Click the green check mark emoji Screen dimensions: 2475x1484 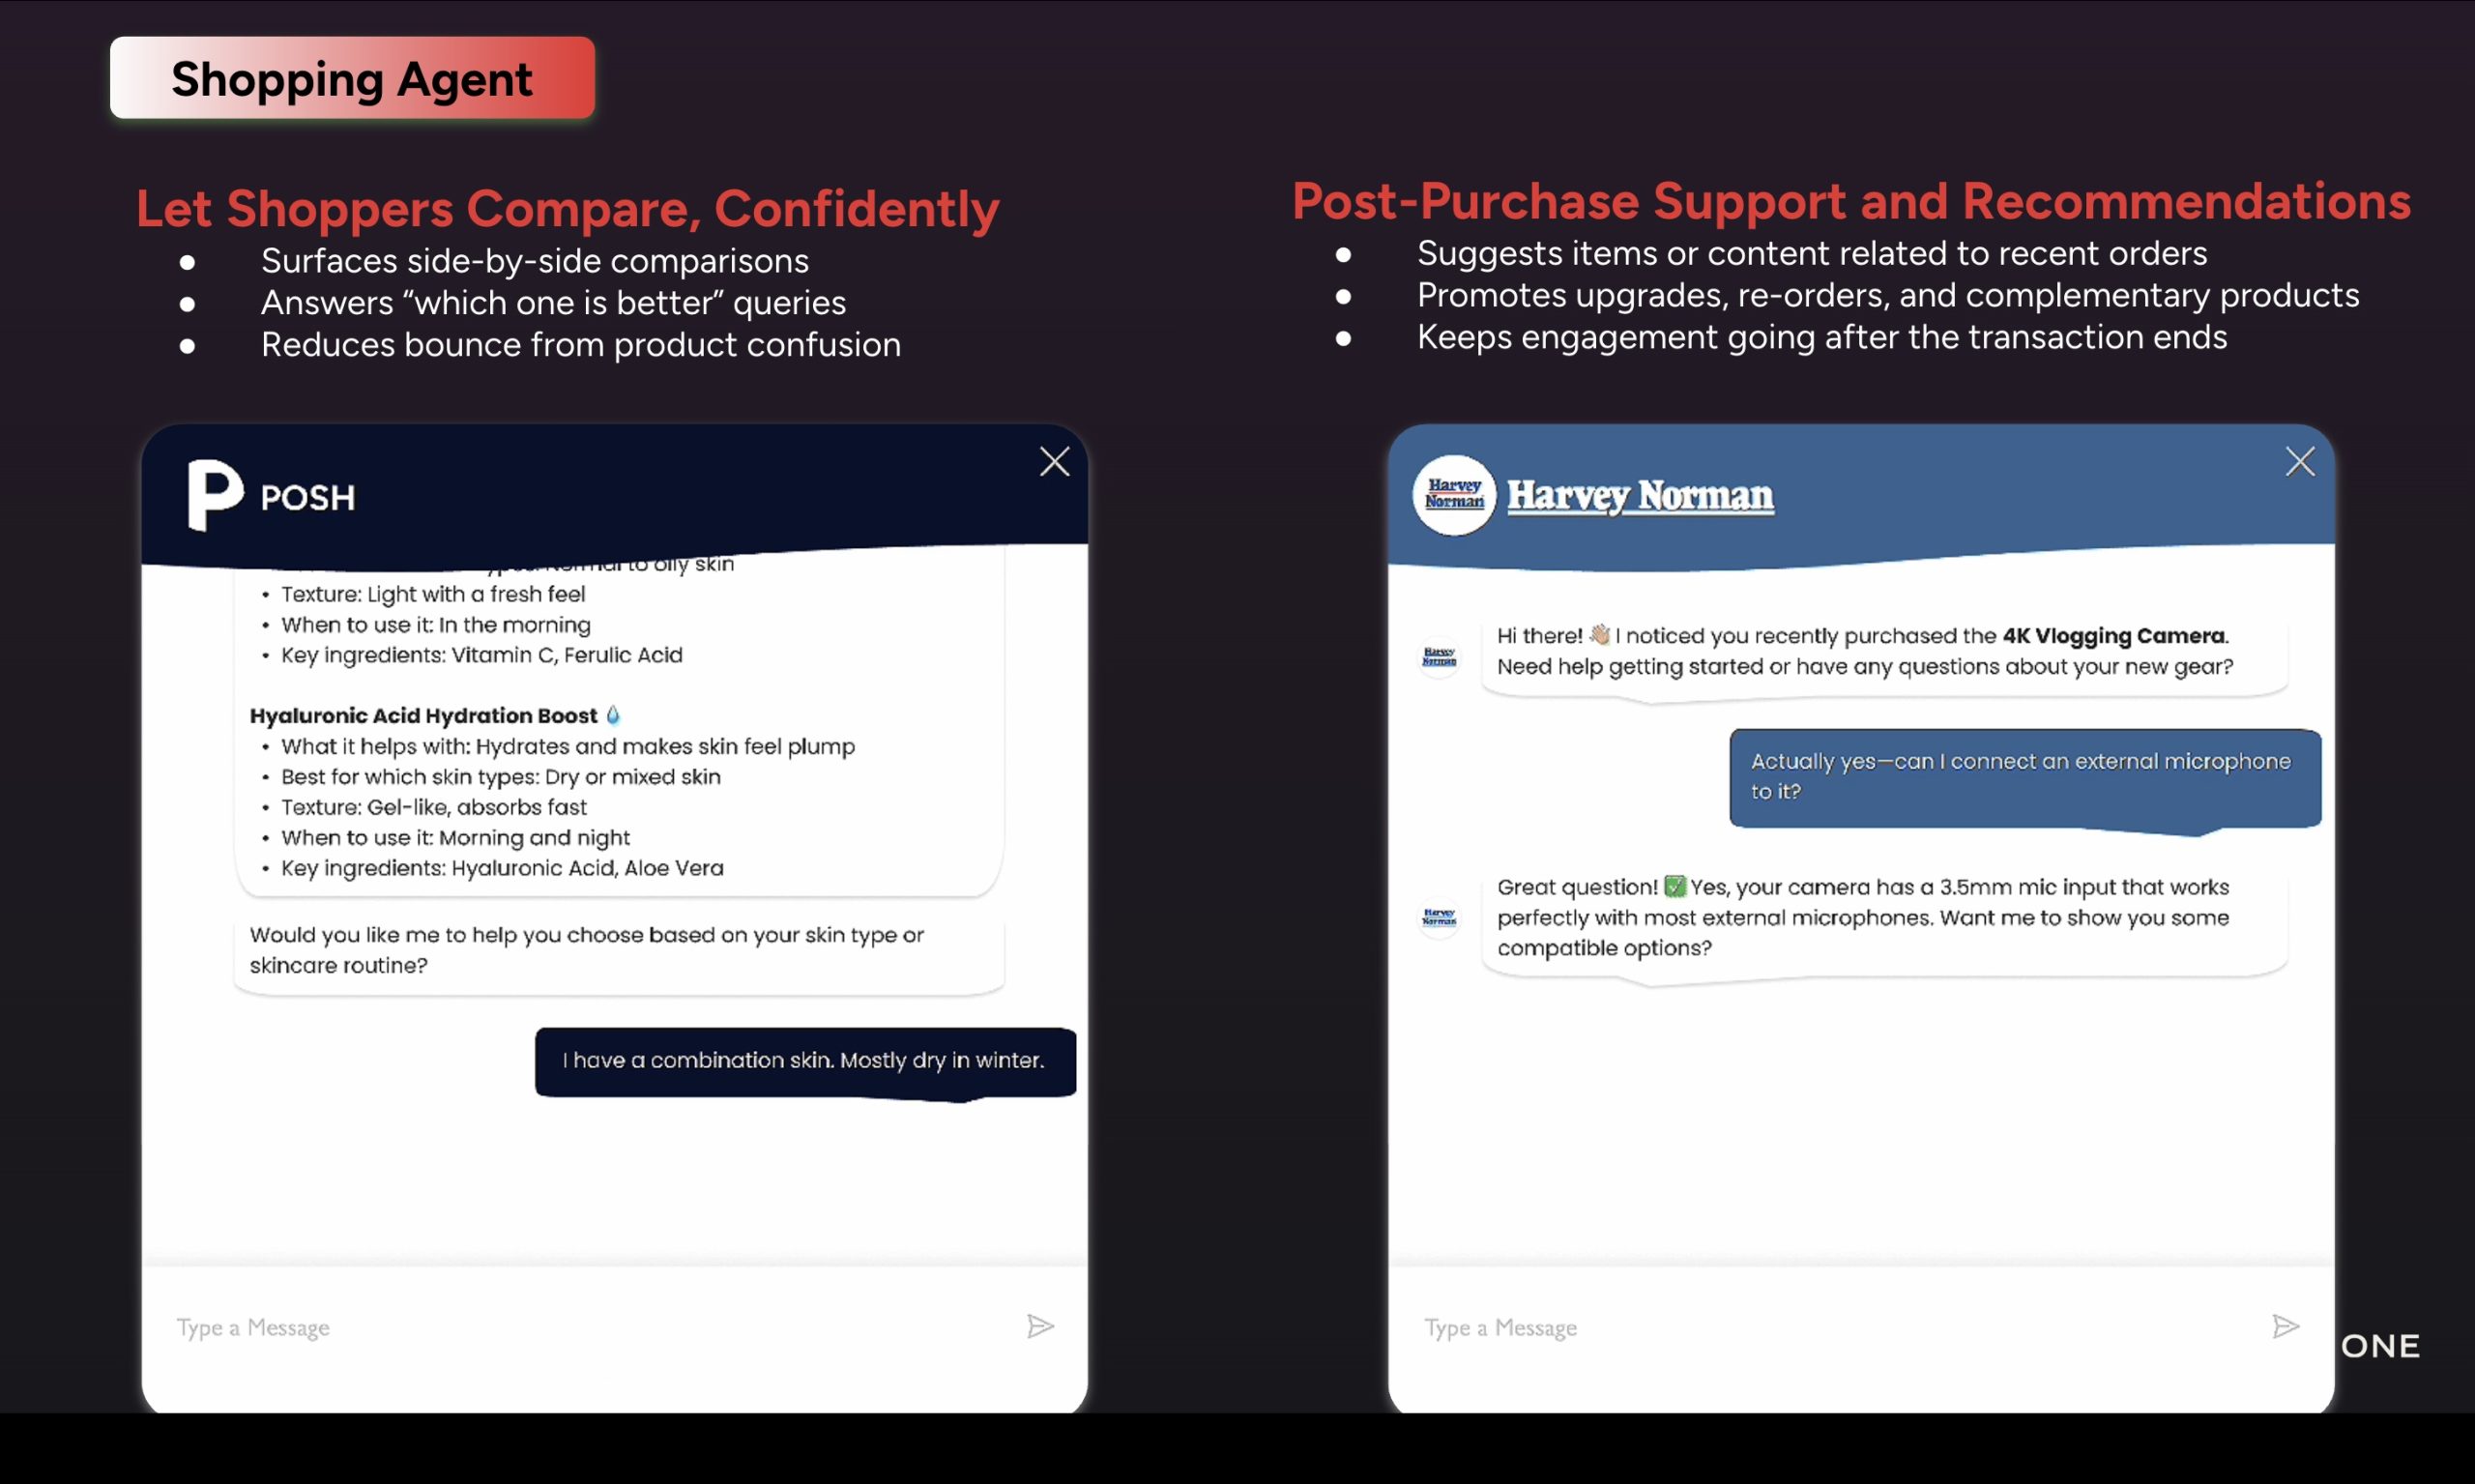click(1675, 887)
